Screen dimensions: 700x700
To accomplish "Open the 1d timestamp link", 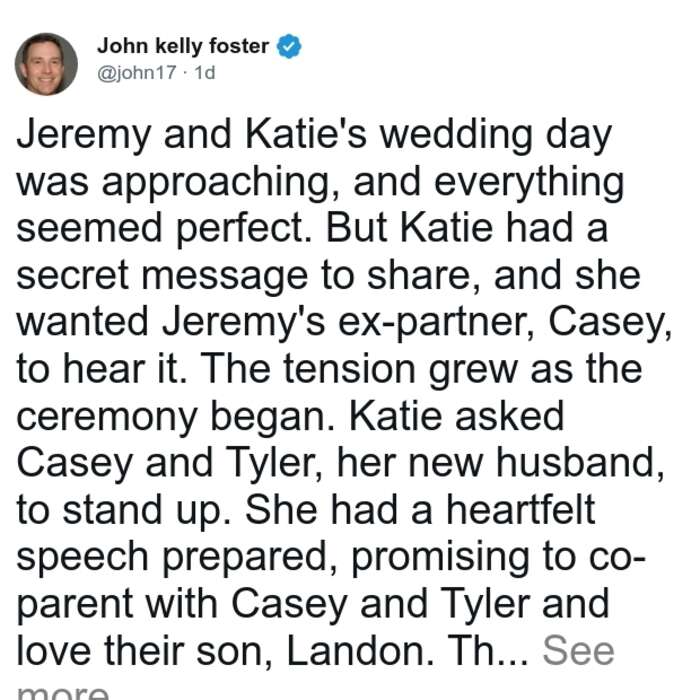I will pos(205,73).
